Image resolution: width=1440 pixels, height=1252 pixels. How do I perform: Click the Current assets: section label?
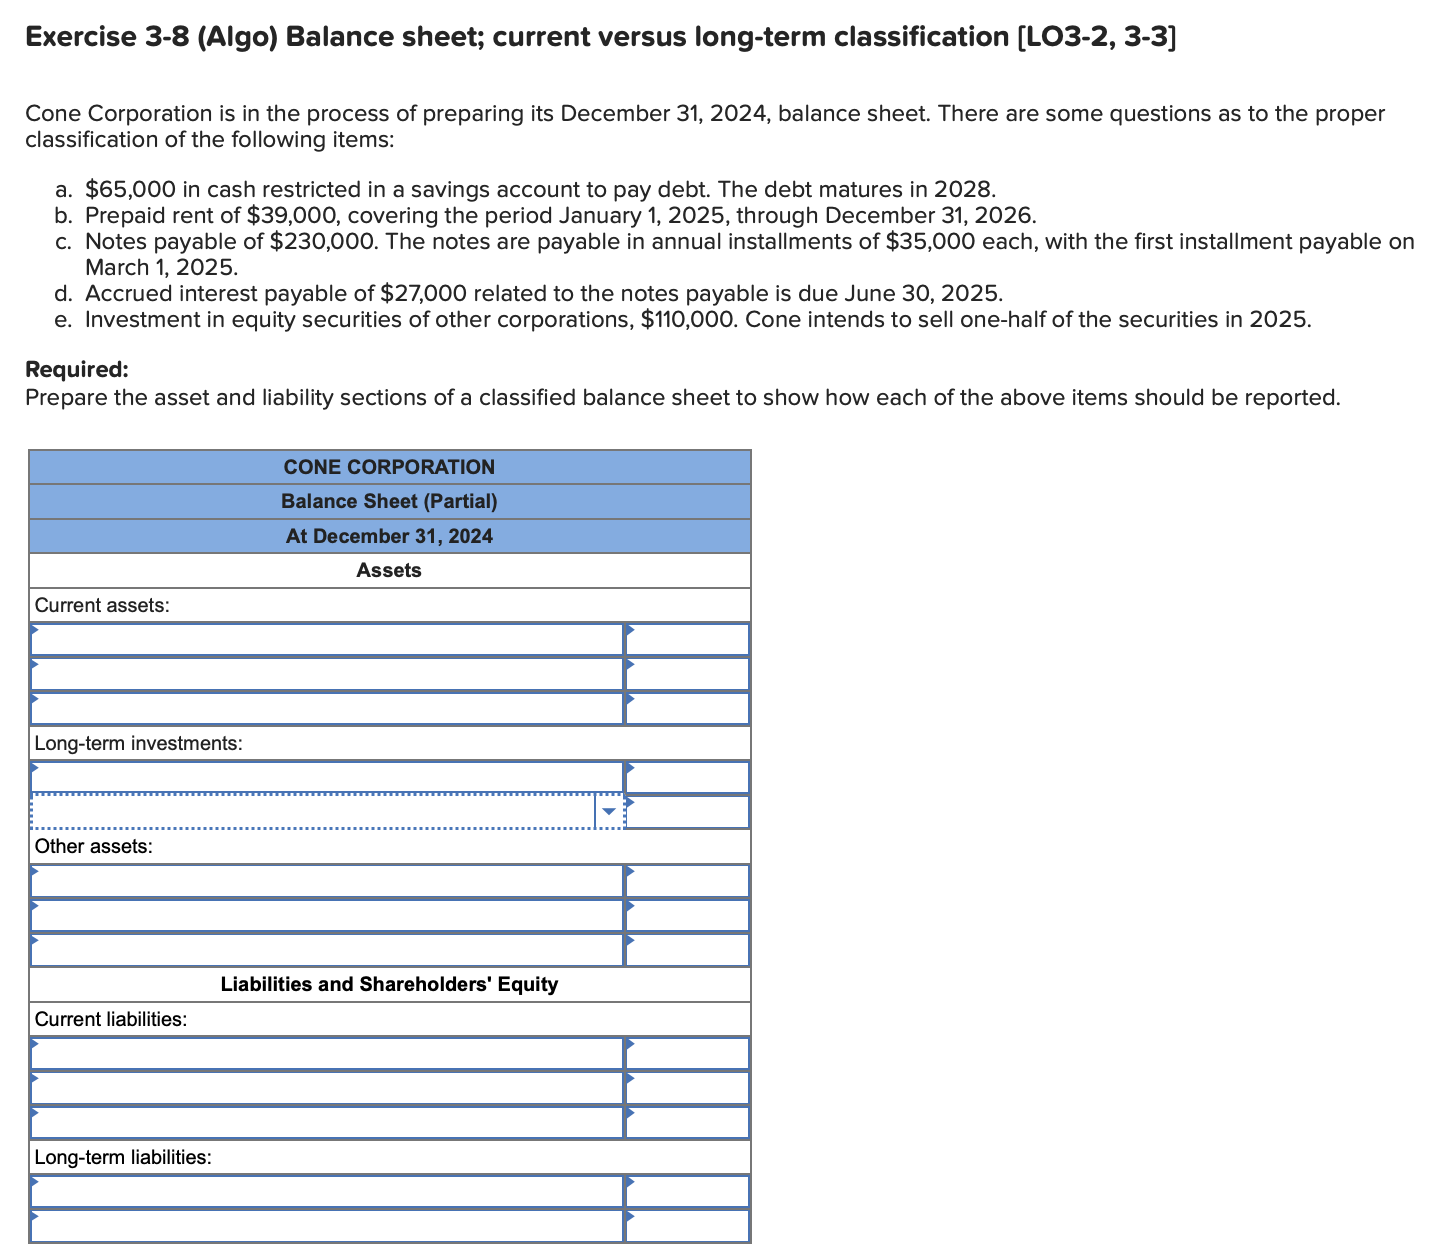pos(102,605)
